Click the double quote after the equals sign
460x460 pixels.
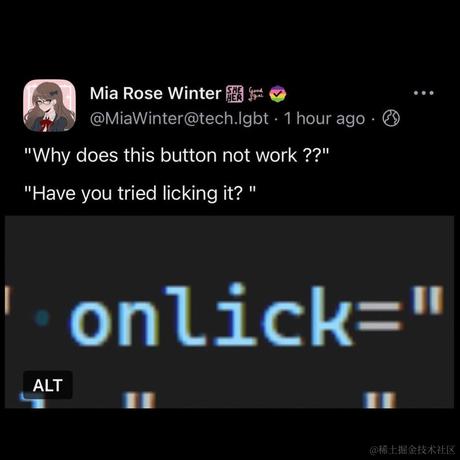428,301
